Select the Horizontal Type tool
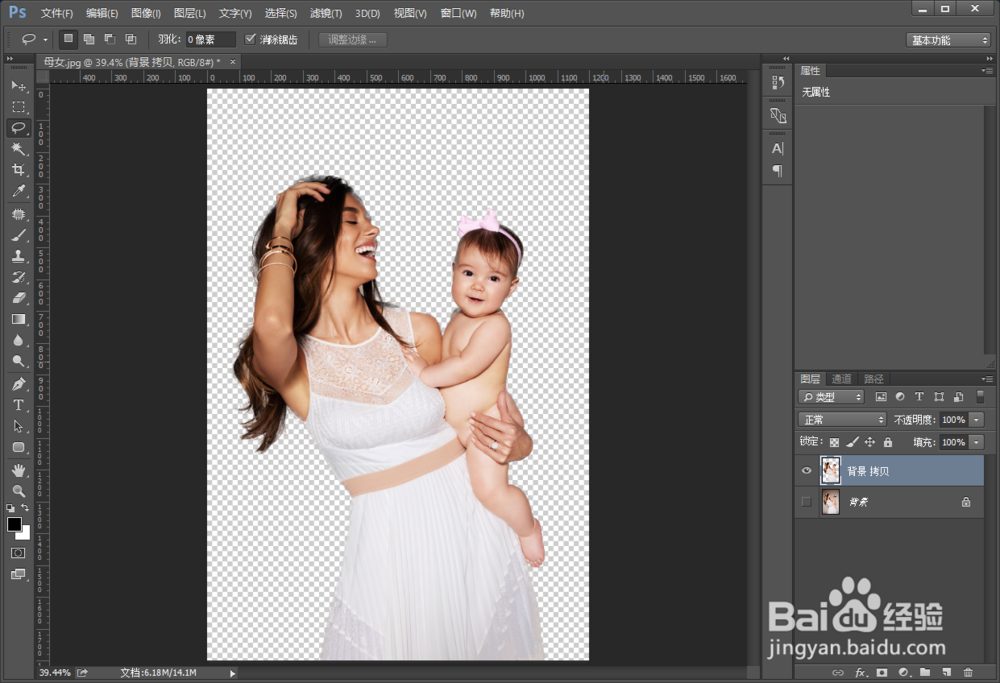Screen dimensions: 1000x683 click(18, 405)
